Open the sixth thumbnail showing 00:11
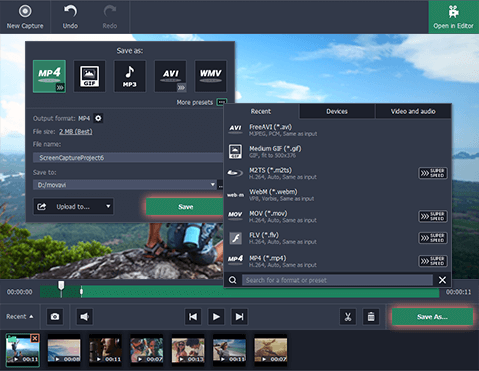This screenshot has height=371, width=479. tap(229, 351)
